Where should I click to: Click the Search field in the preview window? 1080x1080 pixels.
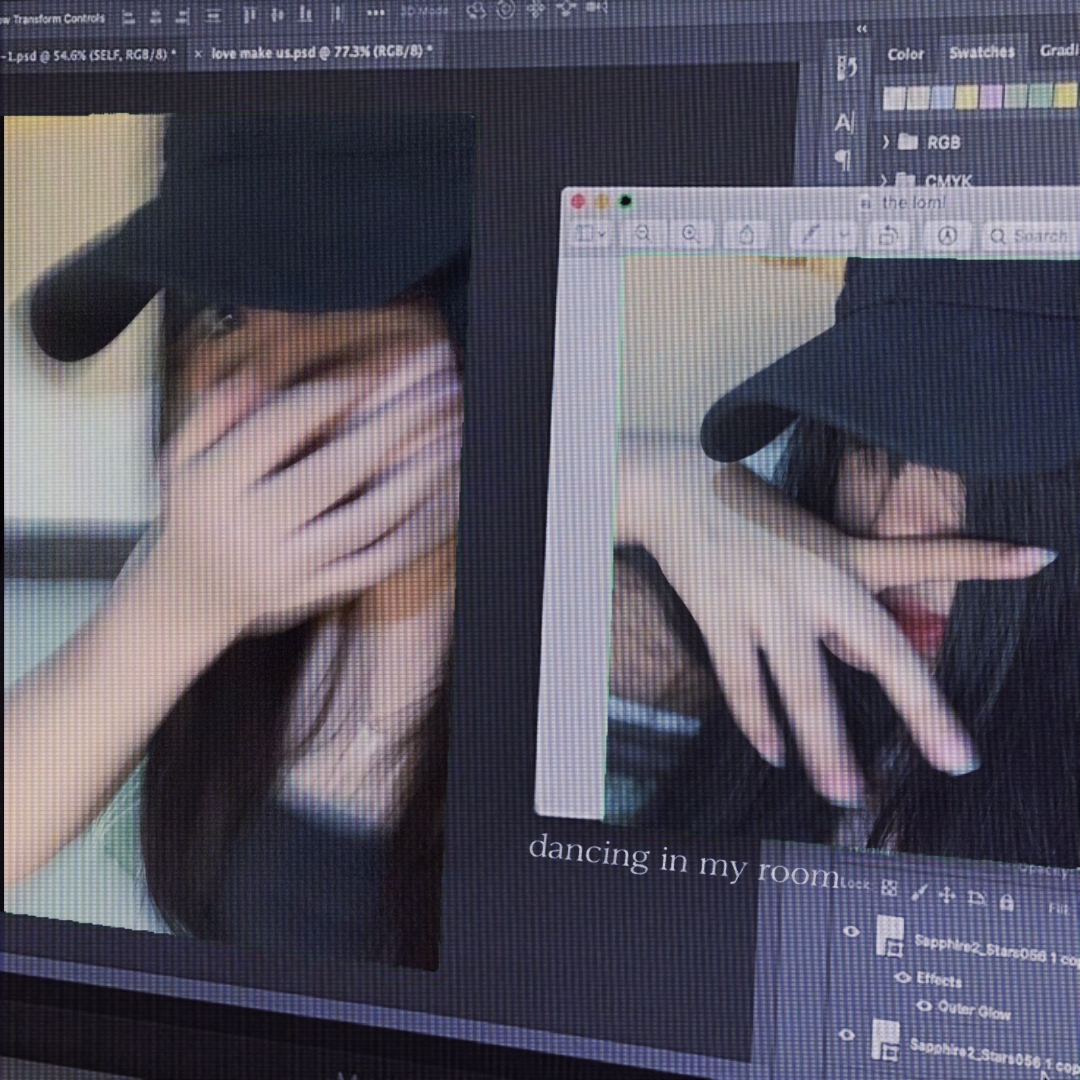tap(1030, 236)
